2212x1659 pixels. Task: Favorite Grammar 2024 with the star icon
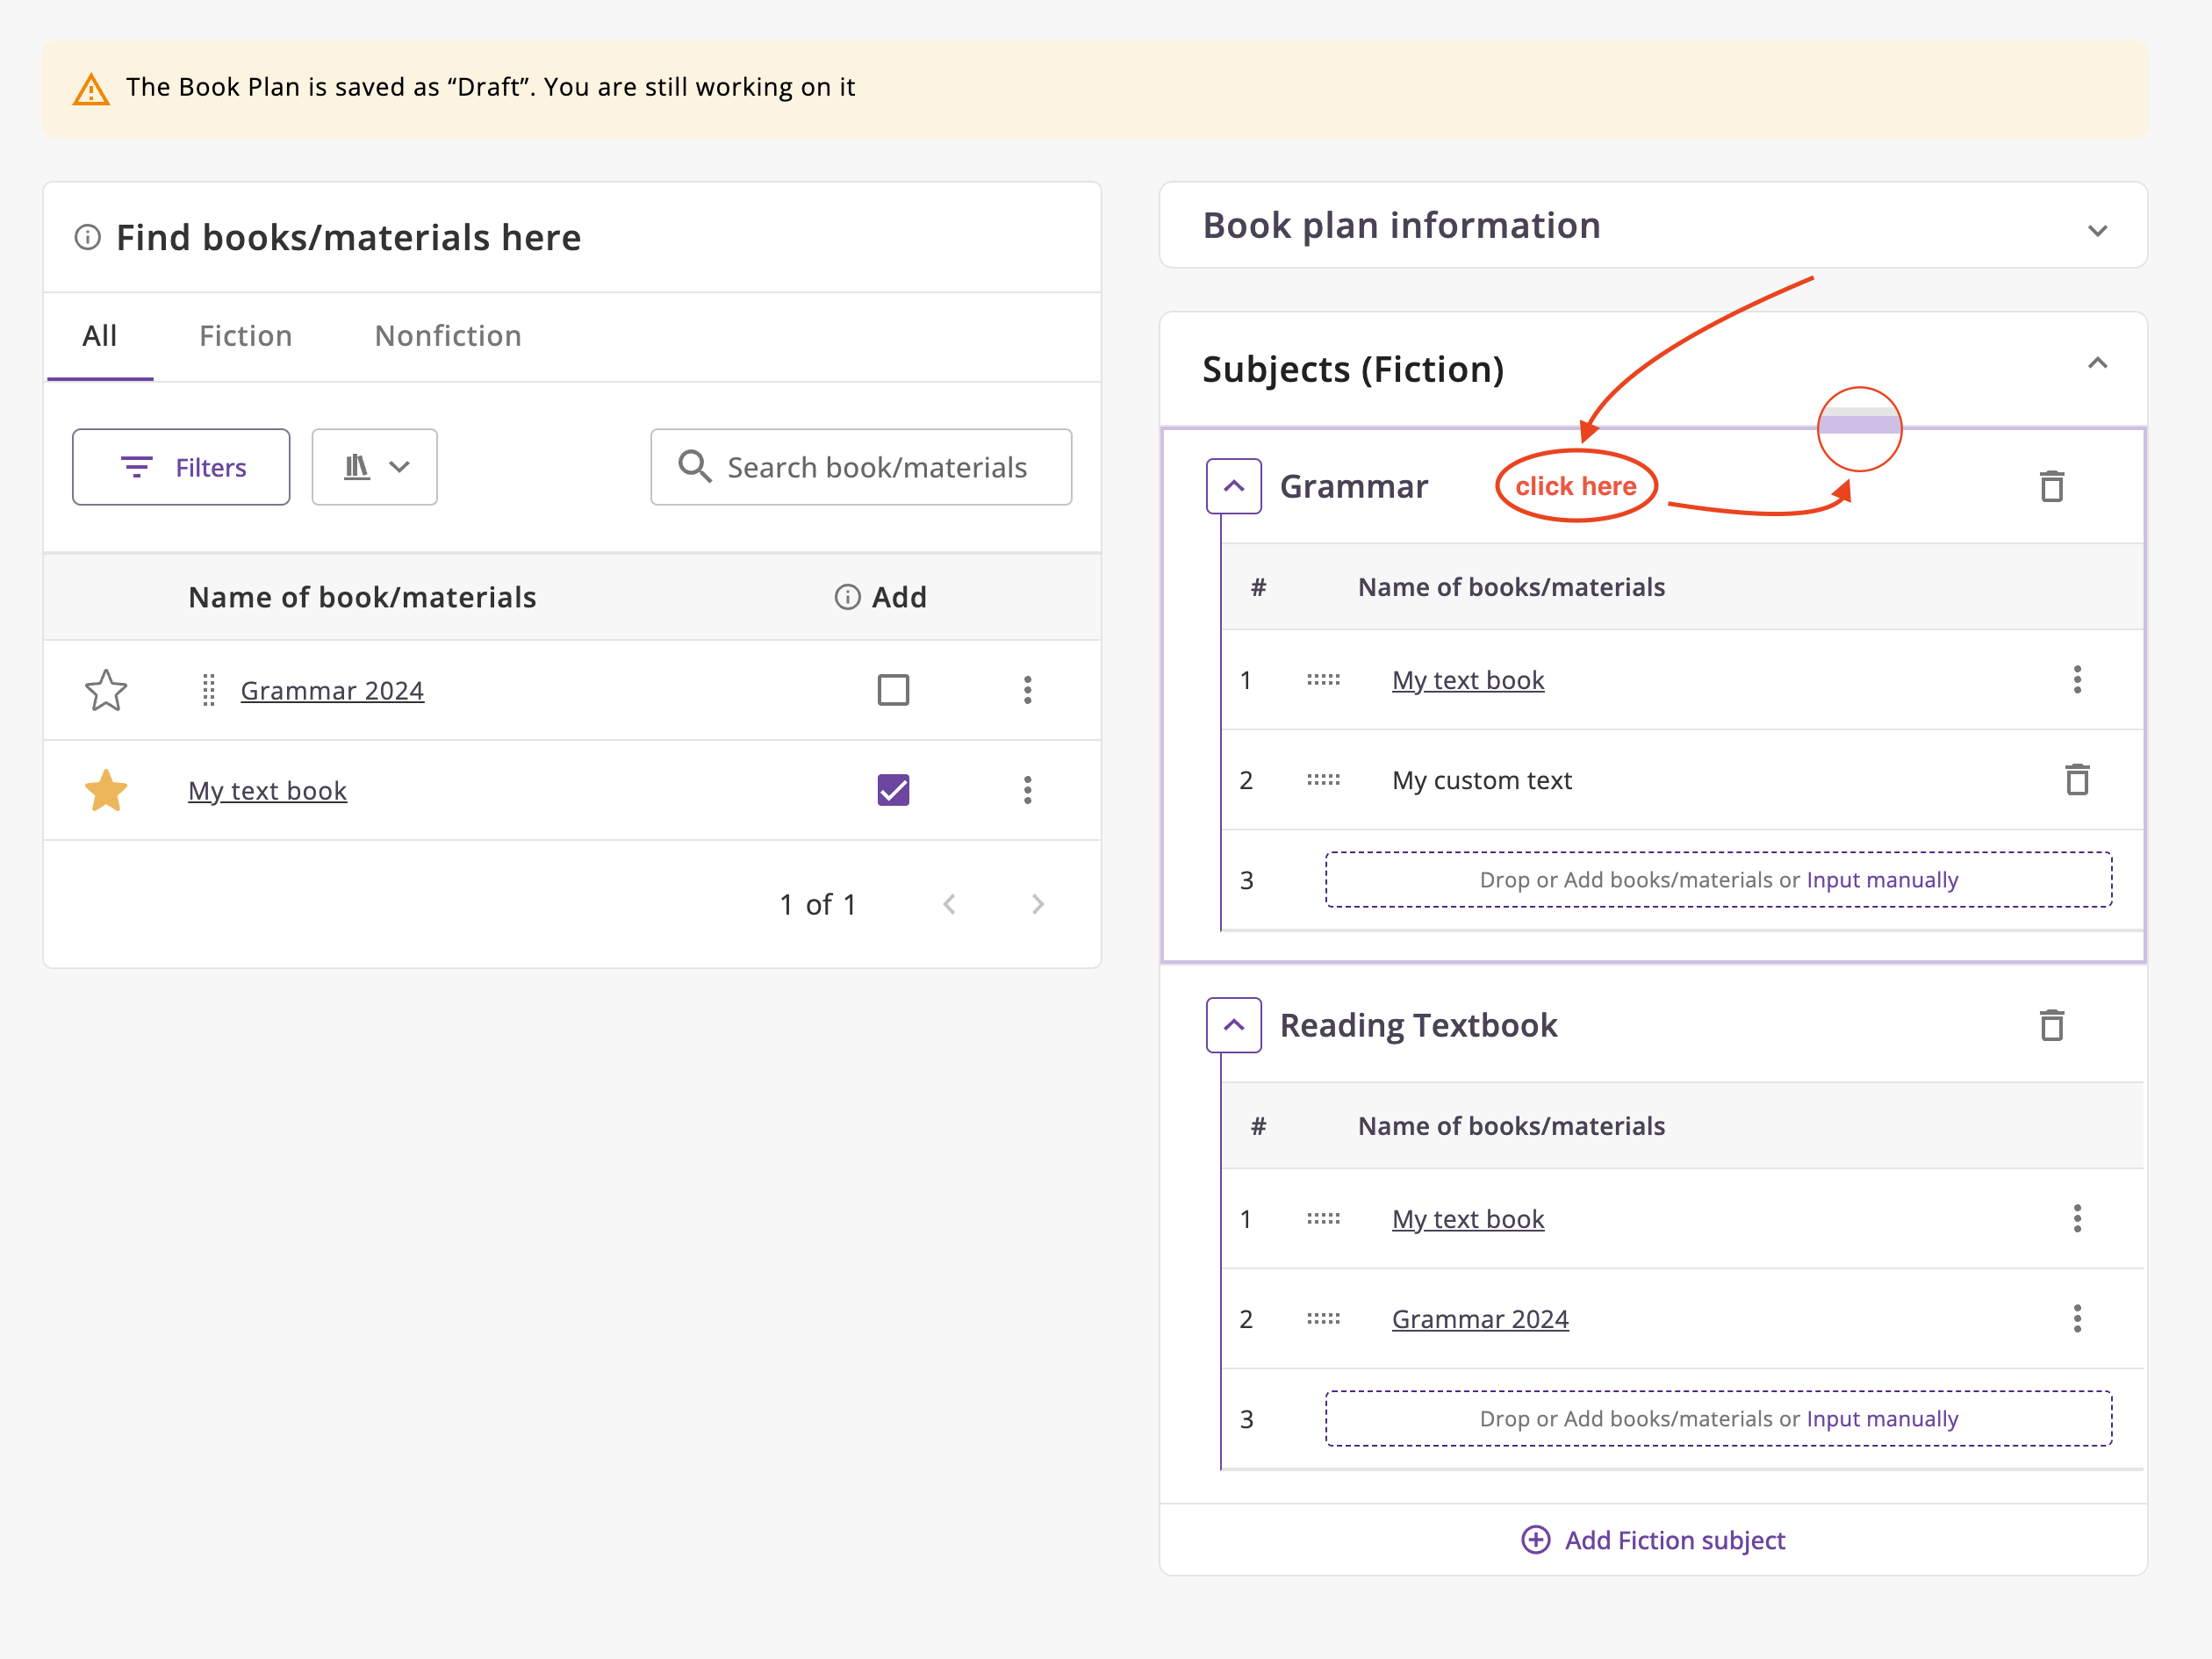(x=106, y=690)
